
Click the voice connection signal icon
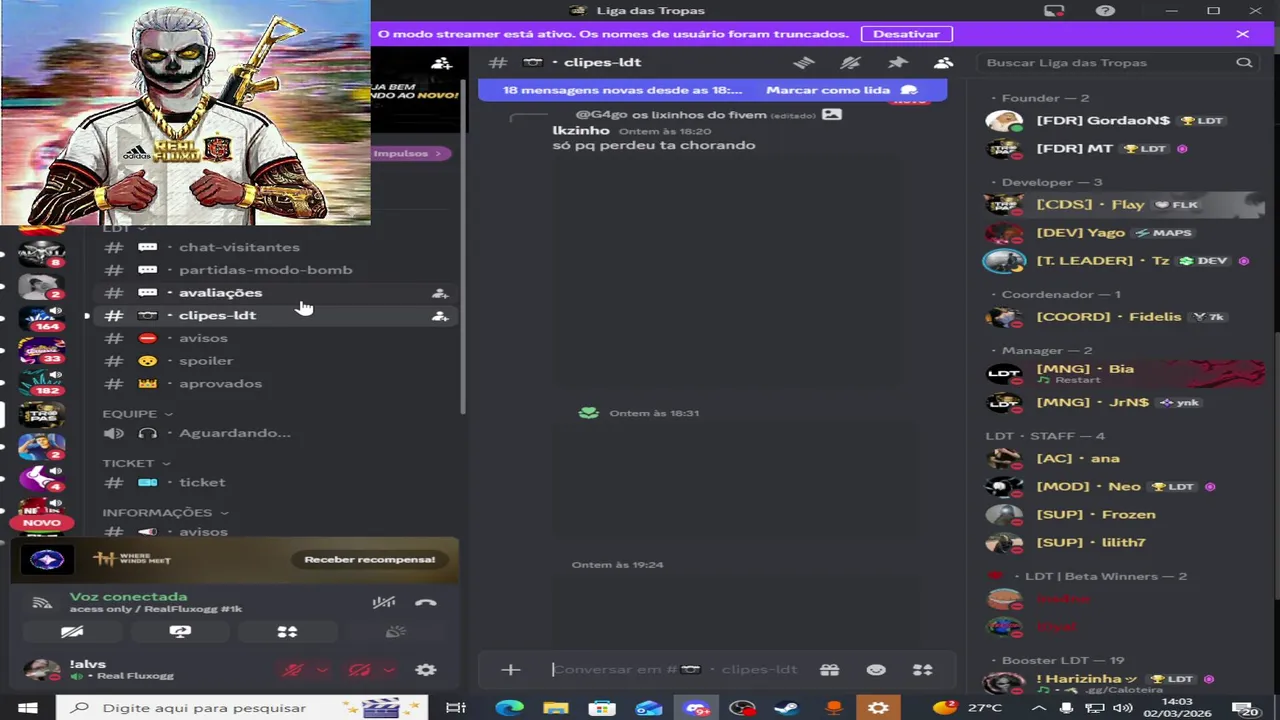coord(42,603)
